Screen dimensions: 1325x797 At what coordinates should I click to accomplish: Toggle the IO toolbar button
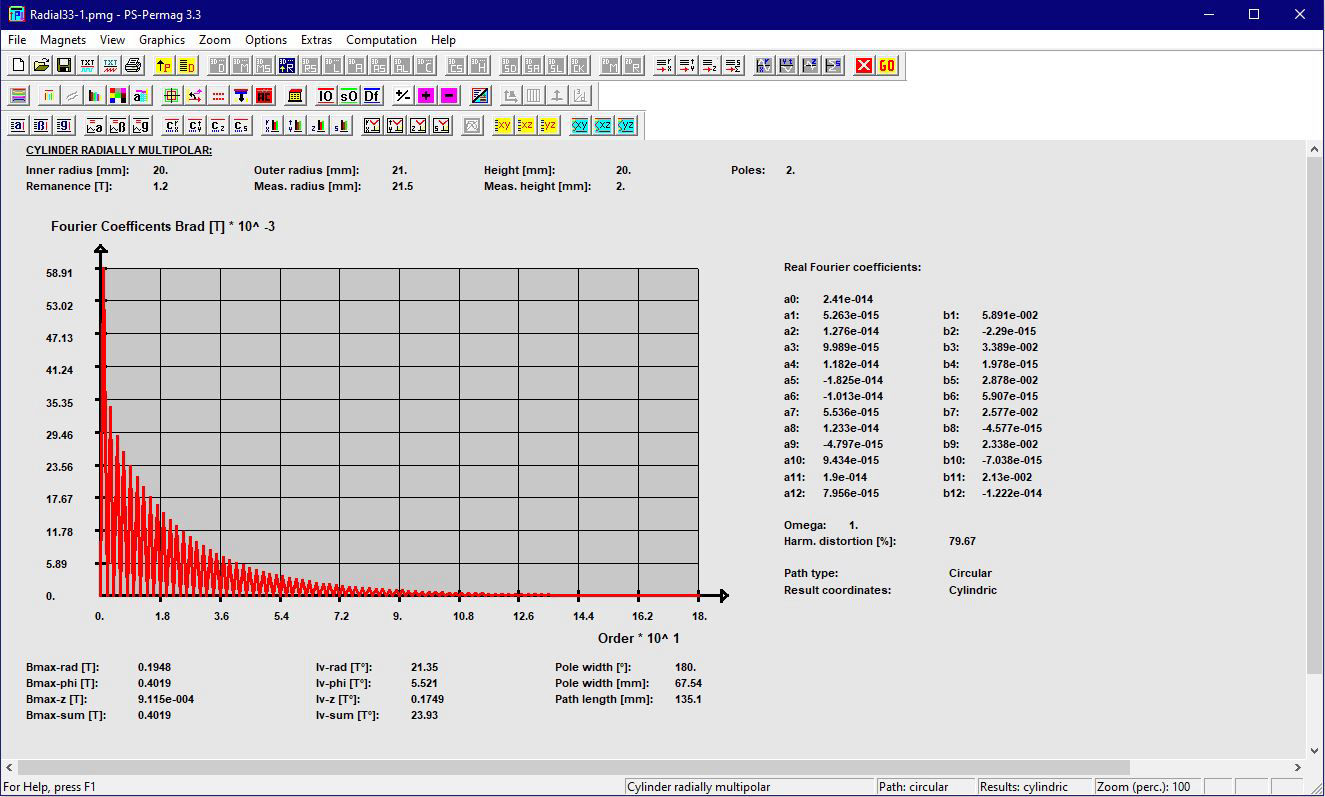click(x=325, y=96)
